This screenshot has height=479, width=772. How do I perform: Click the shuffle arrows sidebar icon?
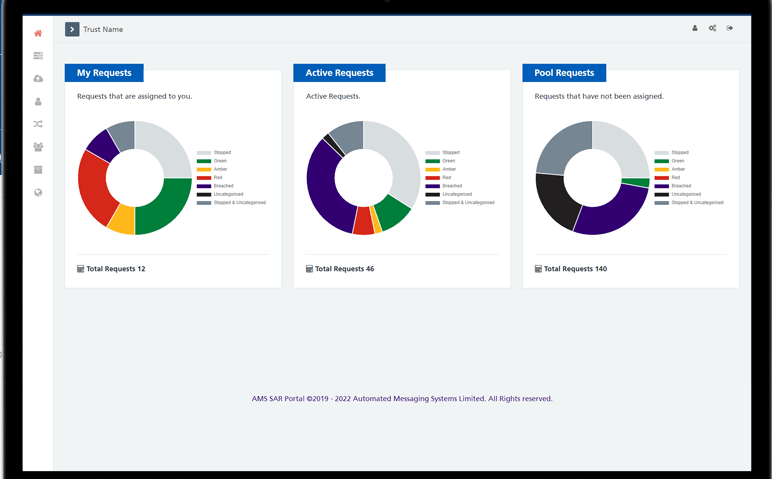coord(38,124)
